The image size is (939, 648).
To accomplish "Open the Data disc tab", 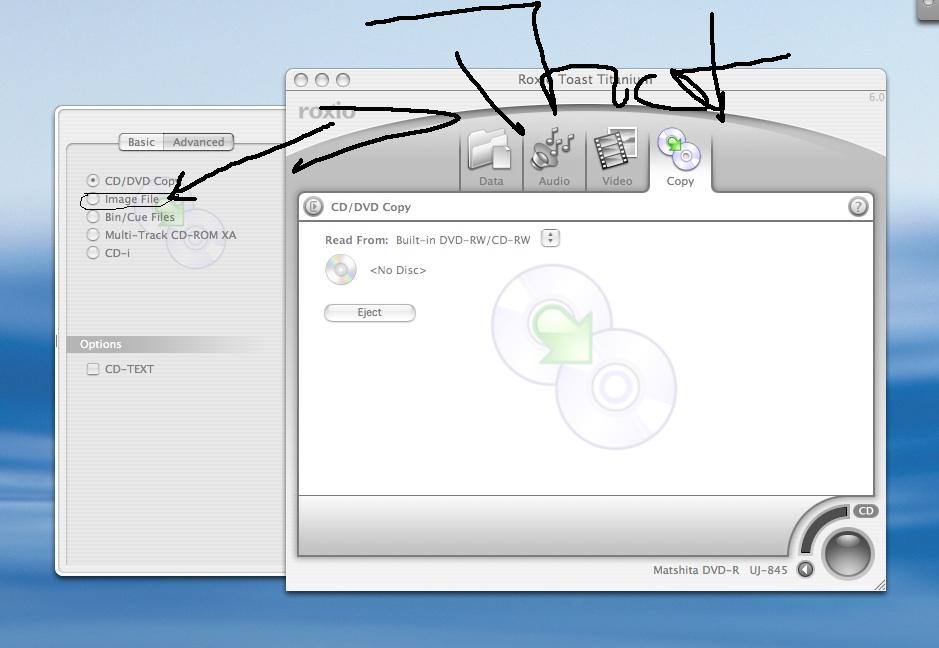I will click(491, 158).
